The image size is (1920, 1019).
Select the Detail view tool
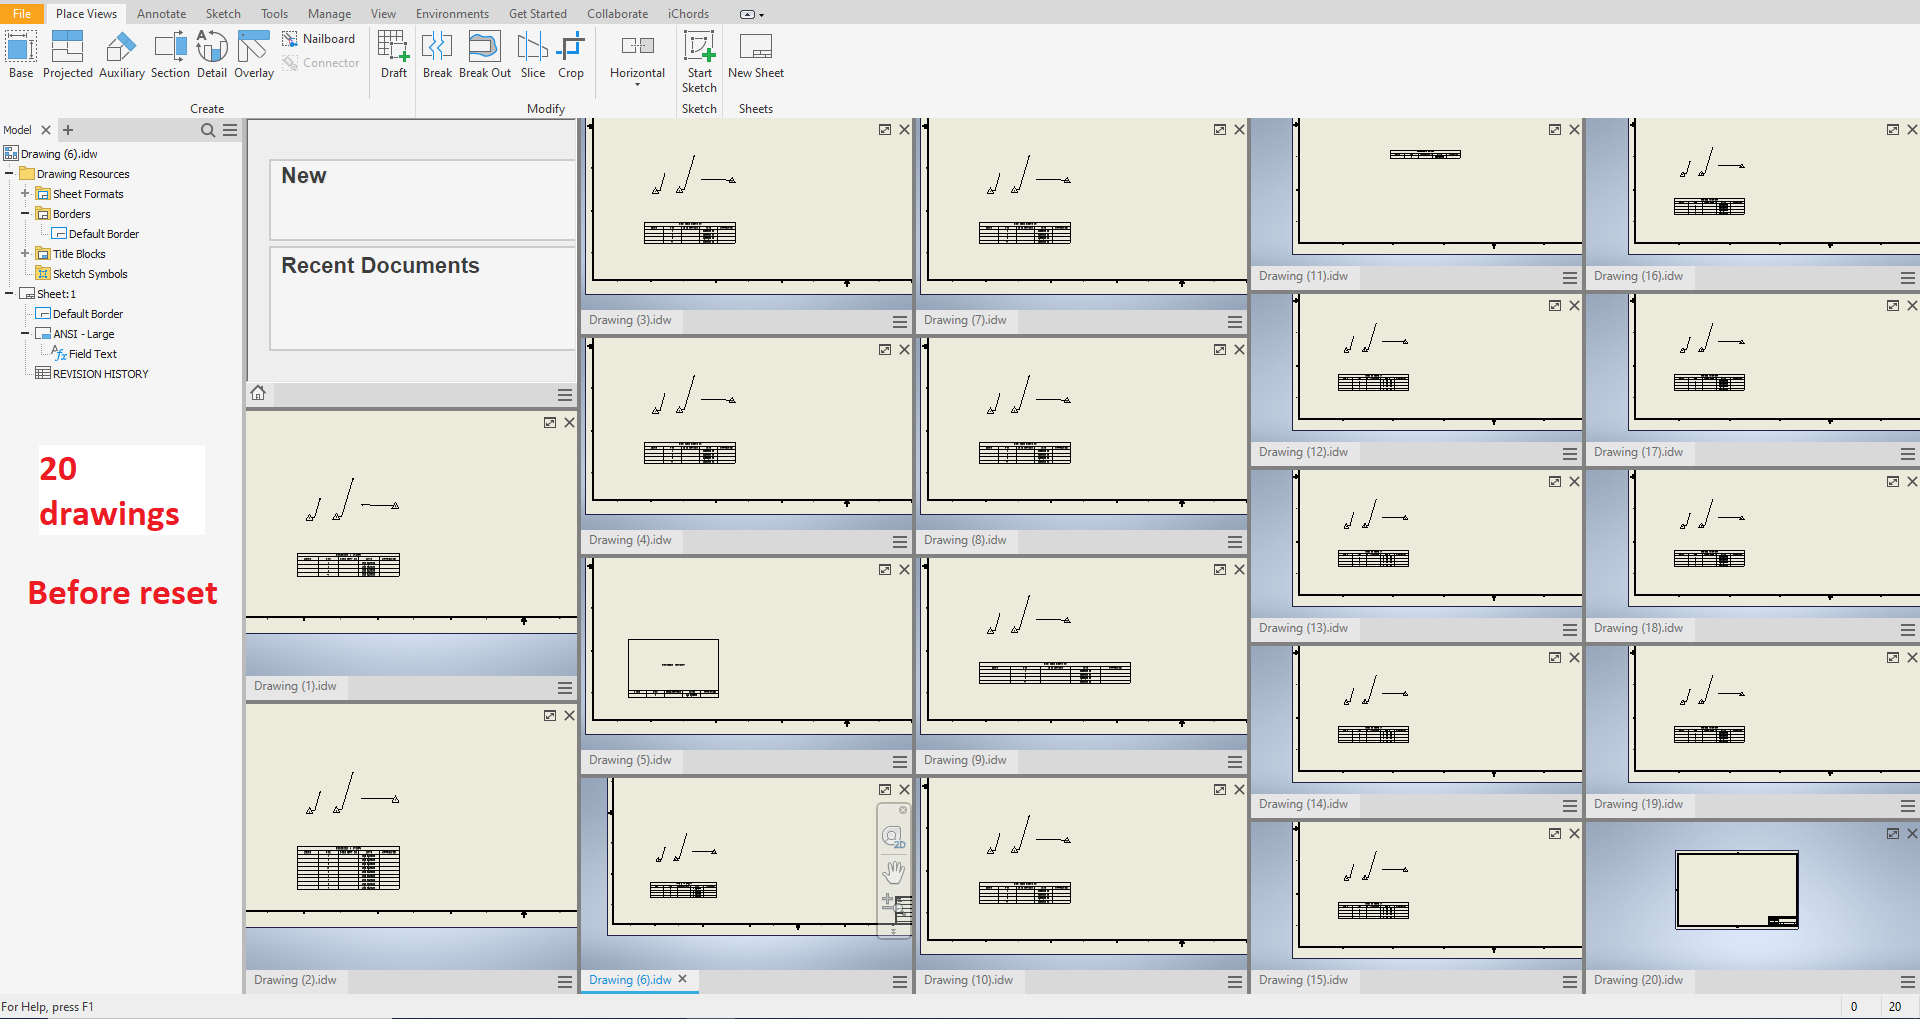tap(211, 54)
